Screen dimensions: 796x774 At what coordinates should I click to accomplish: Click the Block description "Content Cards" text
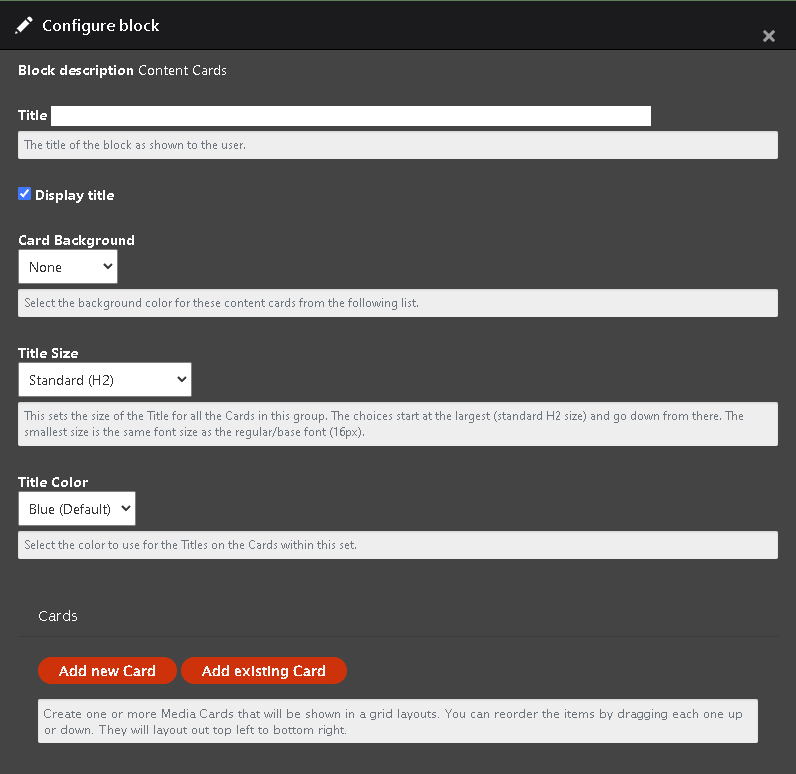coord(182,70)
